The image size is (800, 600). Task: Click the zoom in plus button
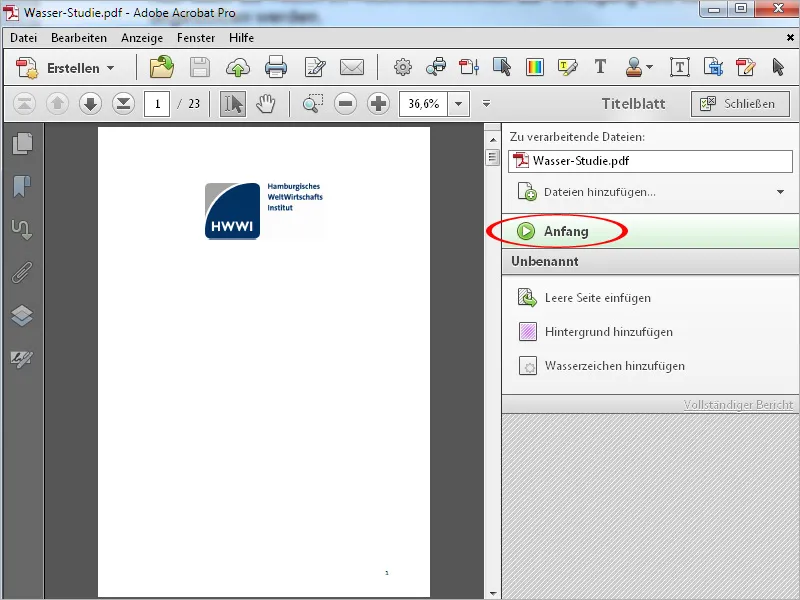tap(378, 104)
